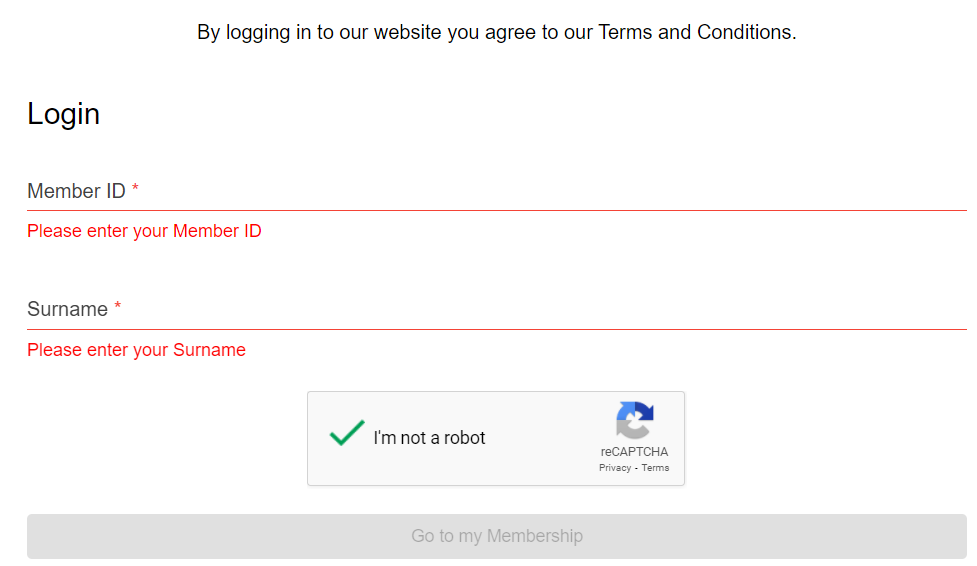Click the reCAPTCHA text under the logo
Screen dimensions: 977x566
click(x=635, y=452)
